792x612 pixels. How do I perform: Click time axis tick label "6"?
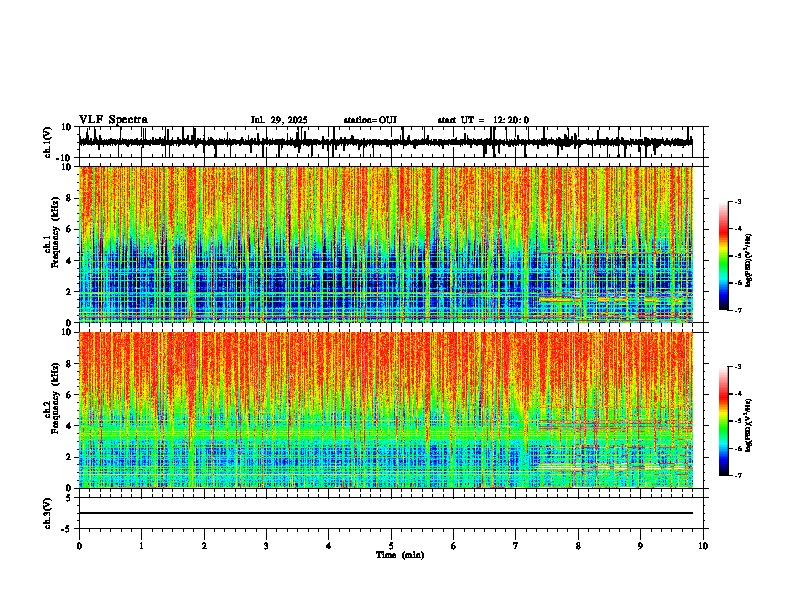point(453,546)
